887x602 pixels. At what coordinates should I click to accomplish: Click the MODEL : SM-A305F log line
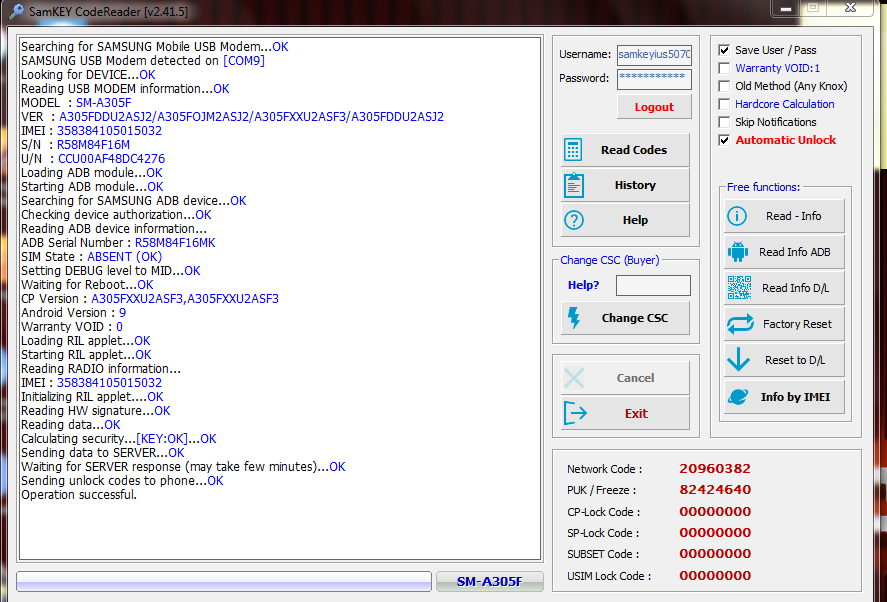(76, 102)
